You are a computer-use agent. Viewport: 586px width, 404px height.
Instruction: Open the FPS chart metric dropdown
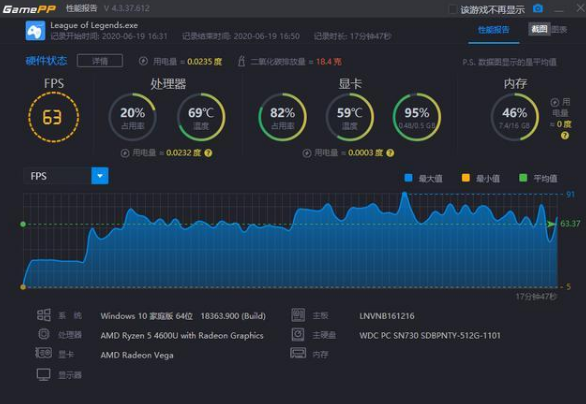pyautogui.click(x=100, y=176)
